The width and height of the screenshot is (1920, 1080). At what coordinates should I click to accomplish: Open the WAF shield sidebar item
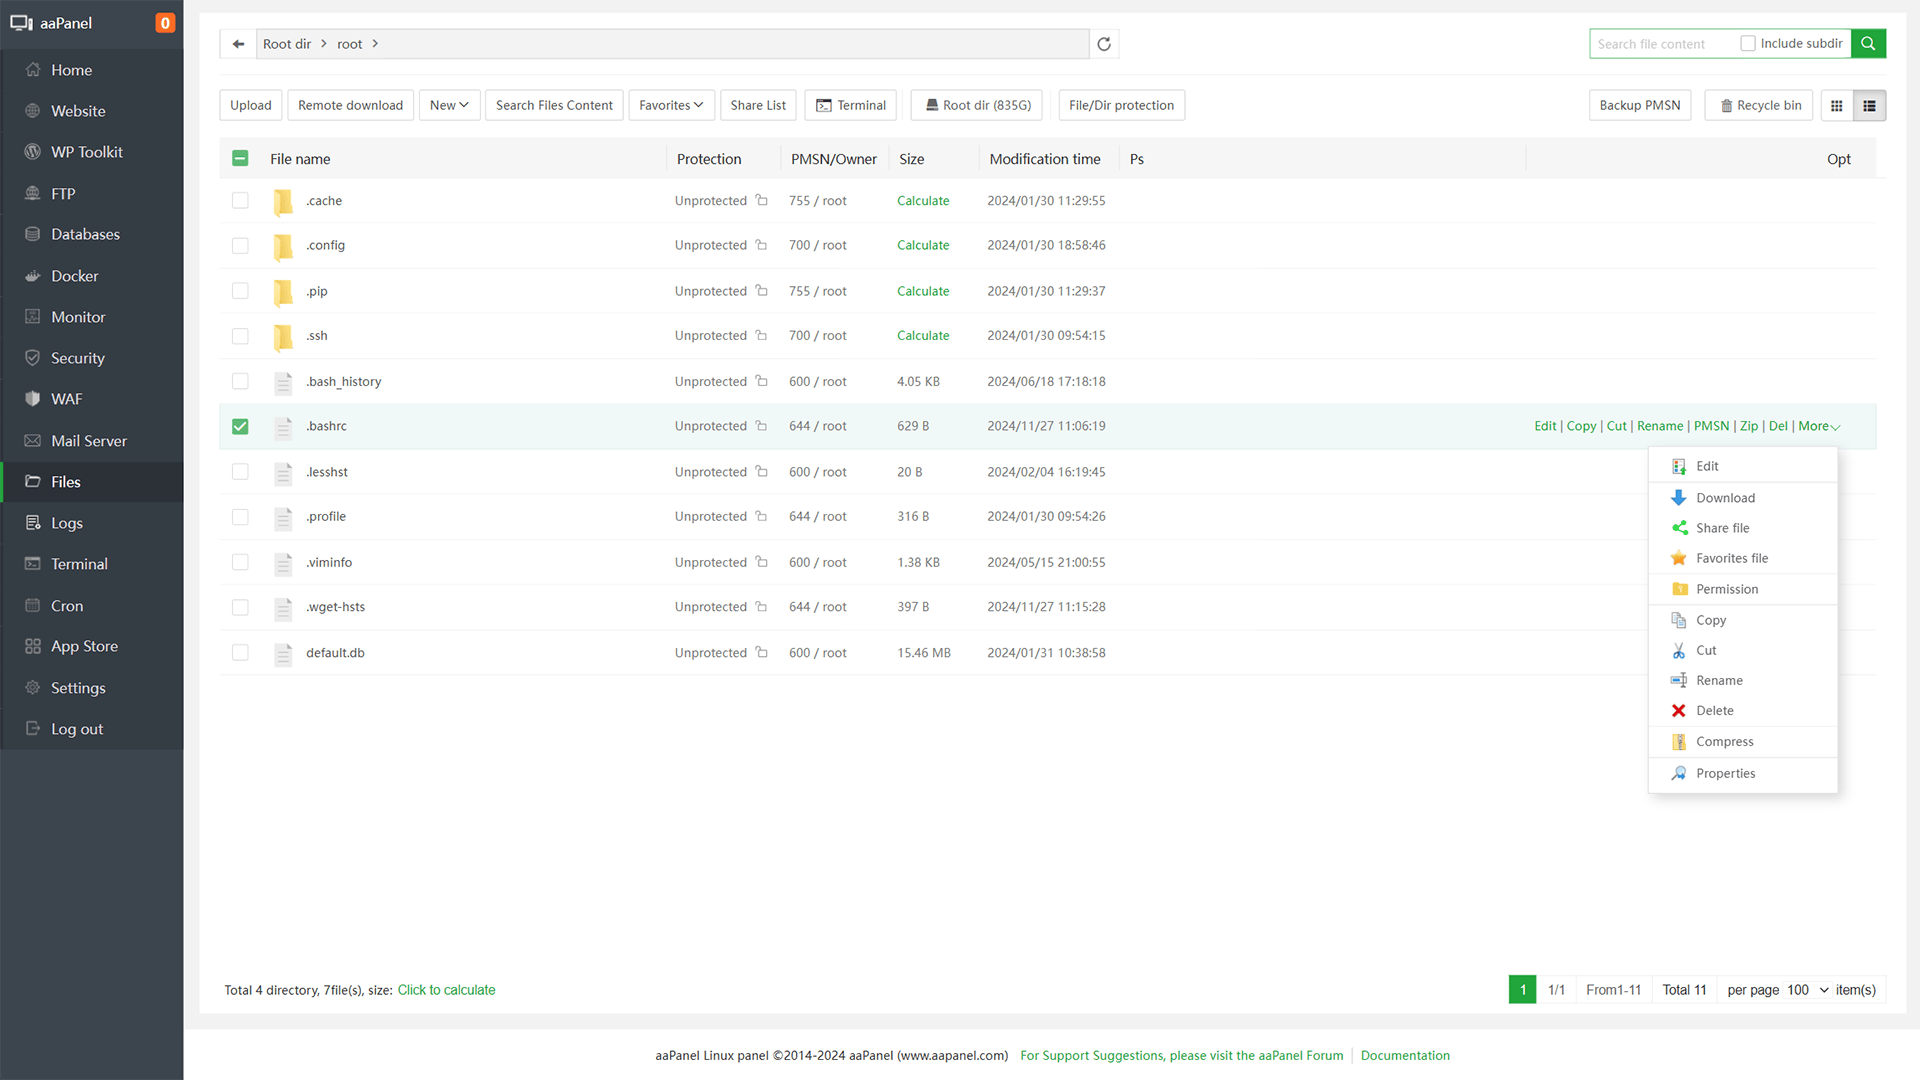[x=33, y=399]
